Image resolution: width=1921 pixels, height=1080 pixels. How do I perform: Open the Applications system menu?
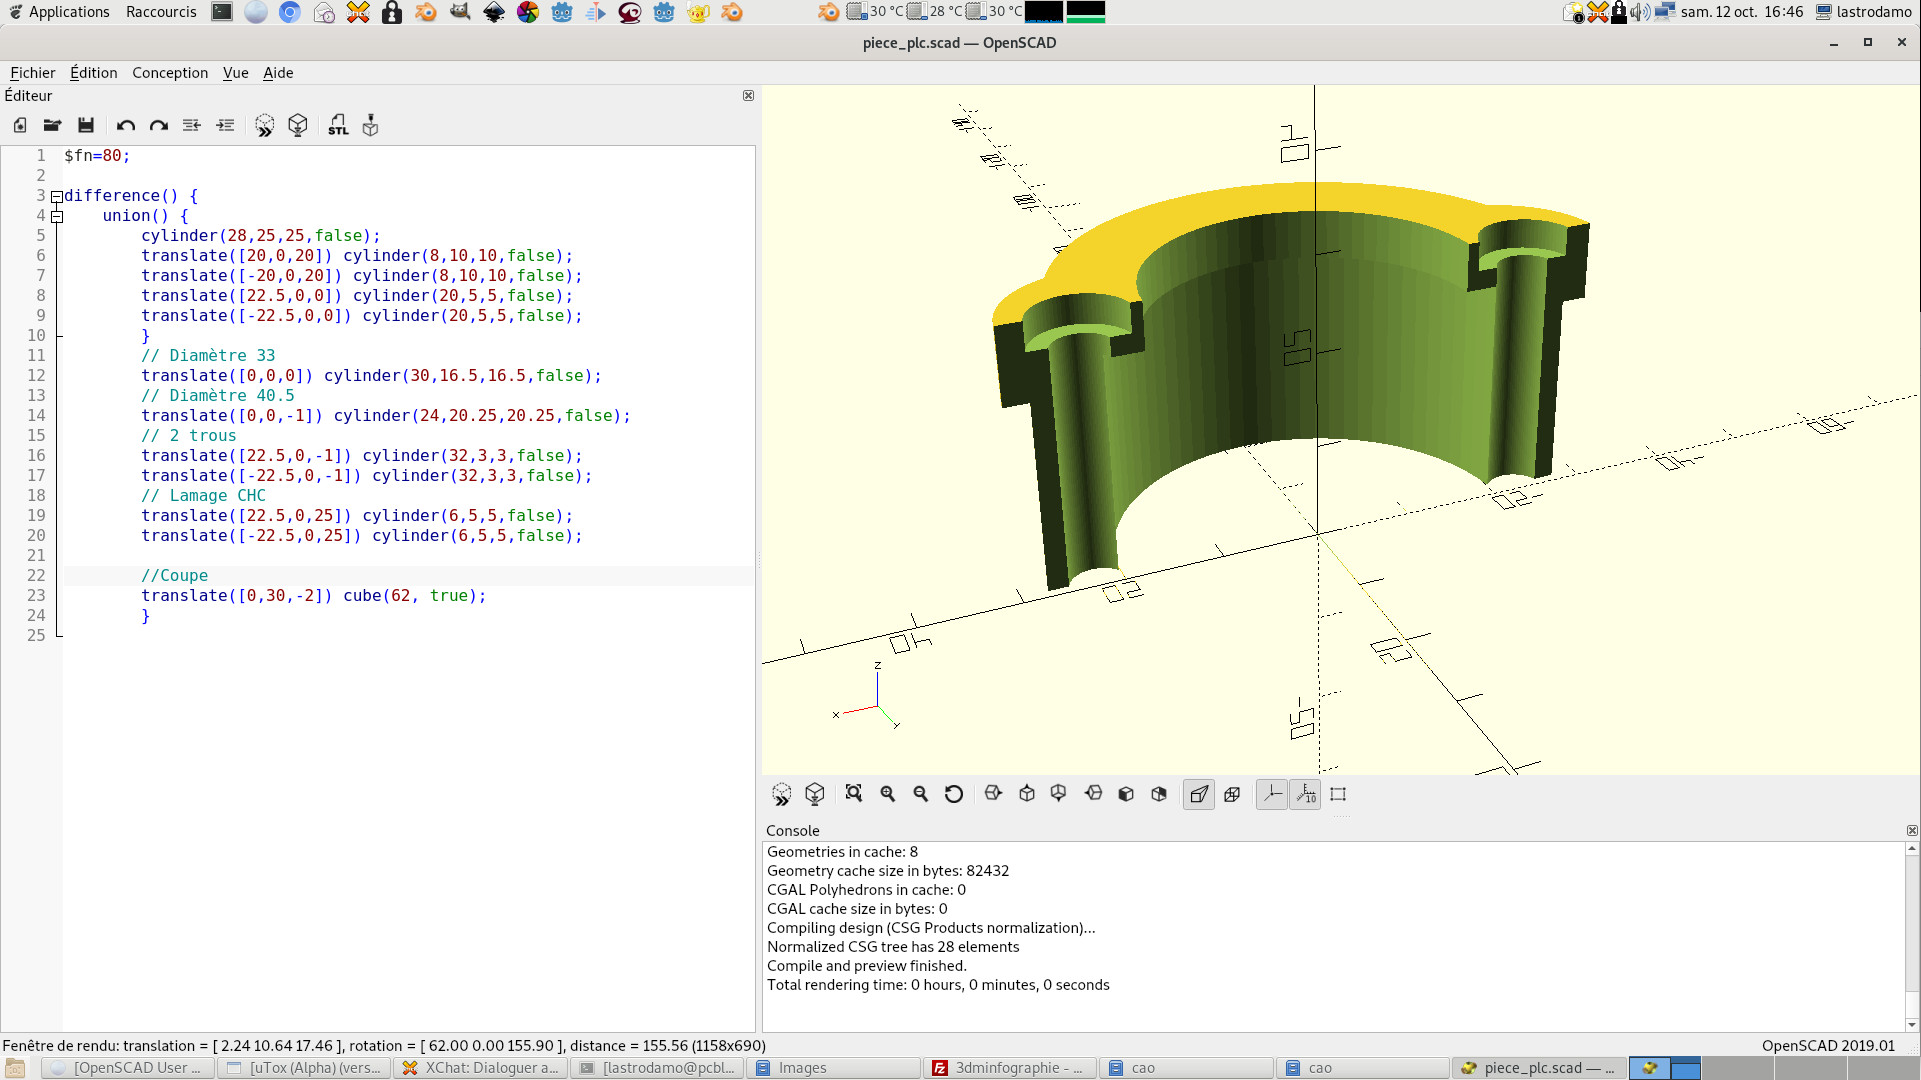coord(59,12)
